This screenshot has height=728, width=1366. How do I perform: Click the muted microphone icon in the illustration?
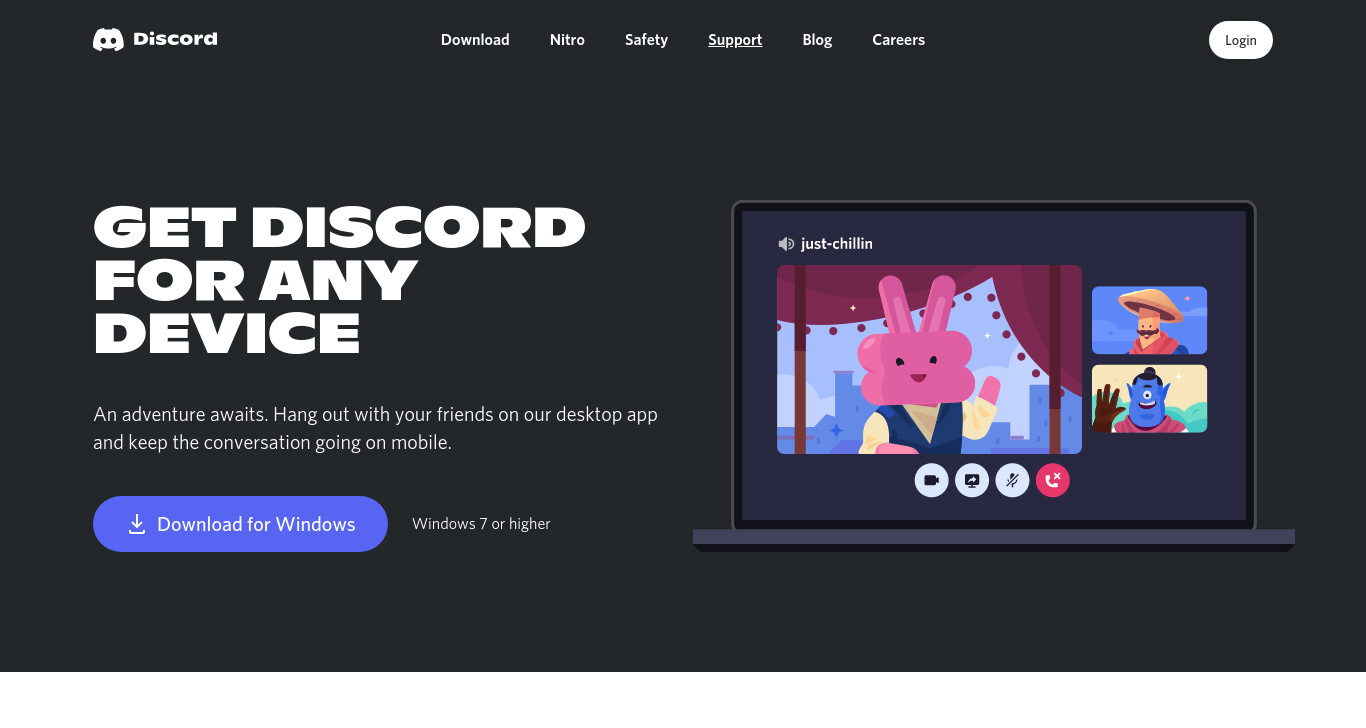click(1012, 480)
